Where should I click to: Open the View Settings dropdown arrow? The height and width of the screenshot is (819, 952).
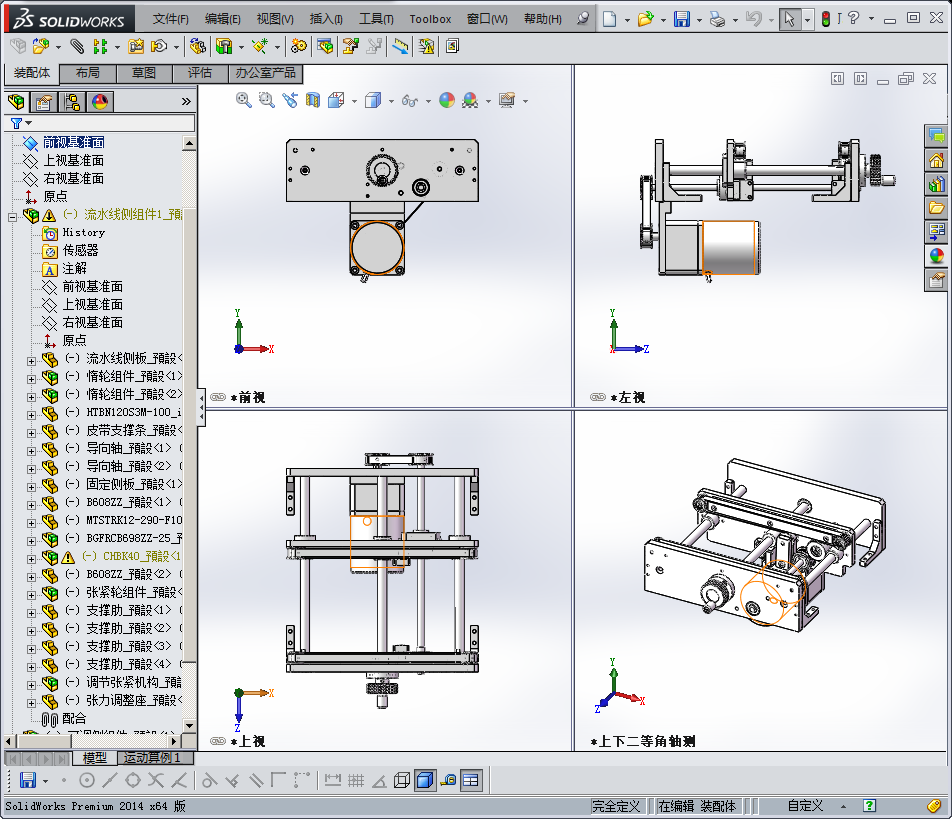pyautogui.click(x=525, y=101)
